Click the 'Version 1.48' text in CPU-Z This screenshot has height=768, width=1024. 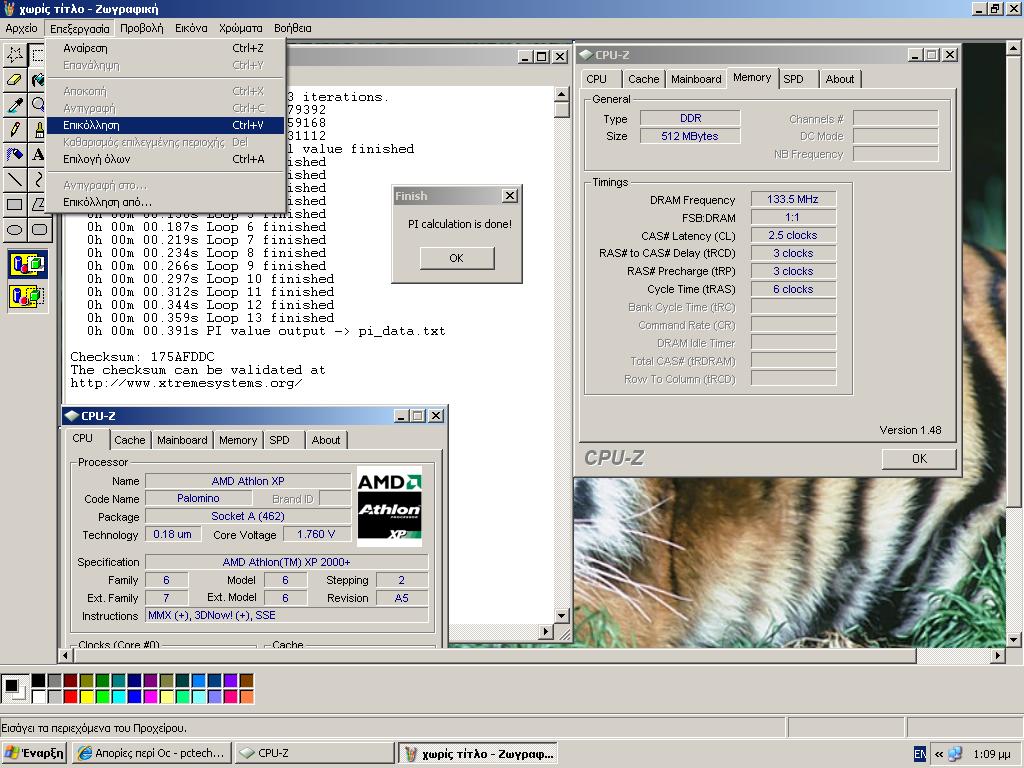click(910, 430)
